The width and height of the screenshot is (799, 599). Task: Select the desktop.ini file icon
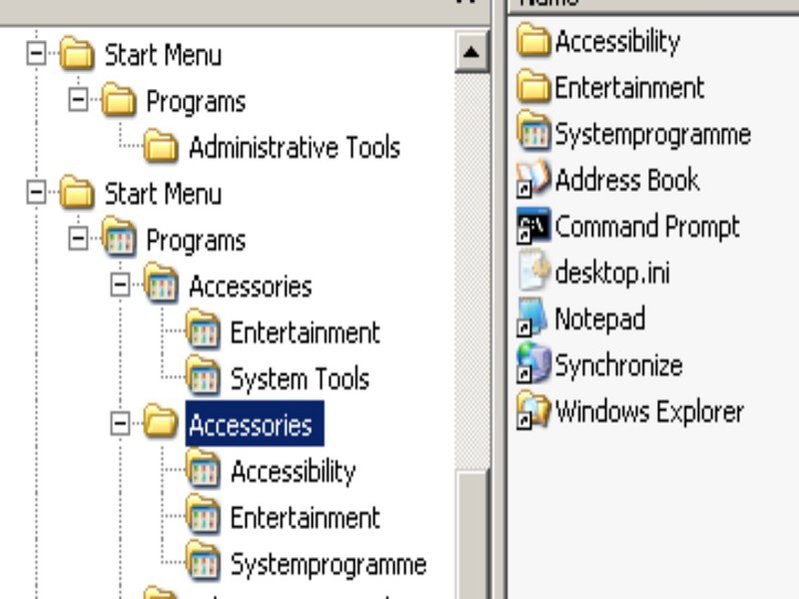534,270
